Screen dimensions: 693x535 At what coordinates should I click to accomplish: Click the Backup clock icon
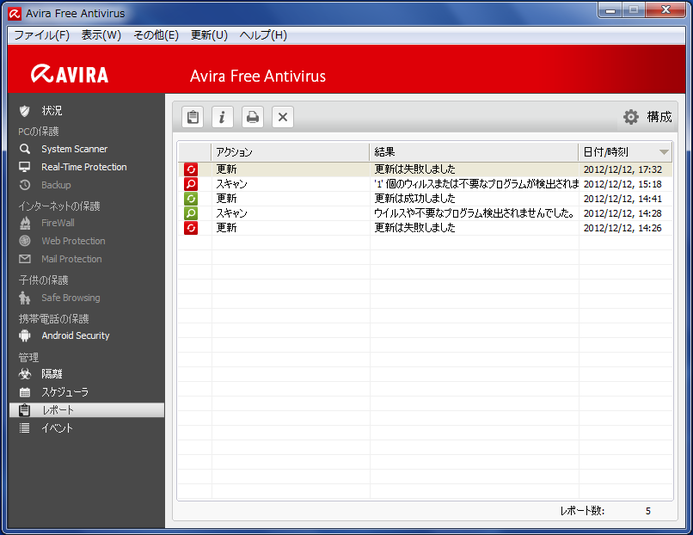point(25,185)
